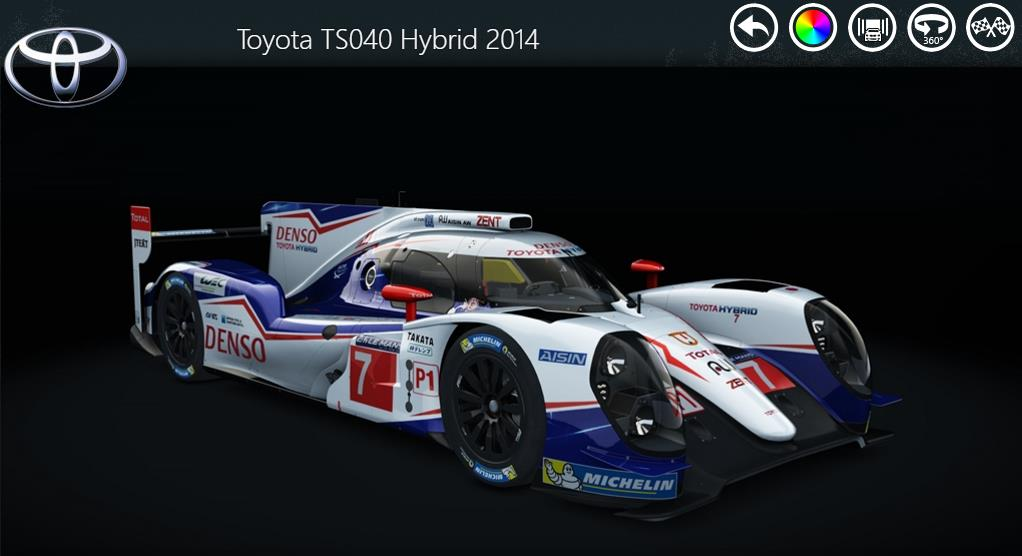
Task: Open the color wheel livery picker
Action: click(813, 27)
